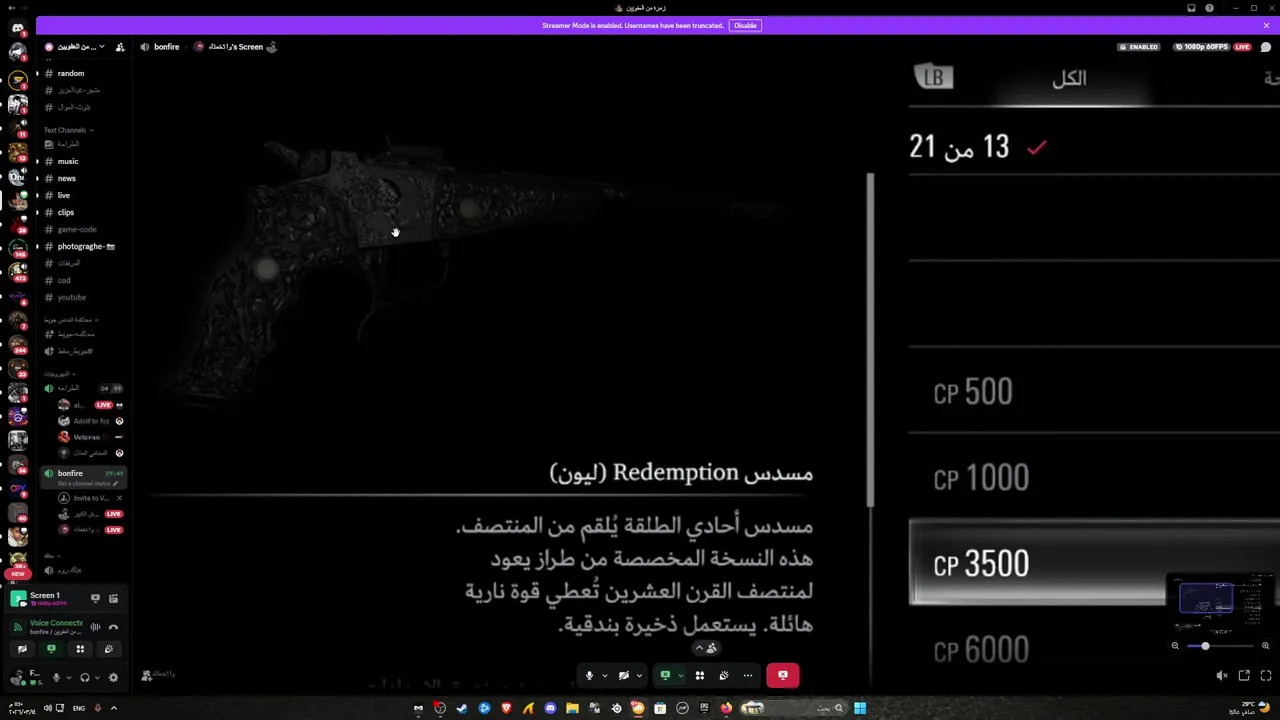Pop out the stream window
The width and height of the screenshot is (1280, 720).
[x=1244, y=676]
